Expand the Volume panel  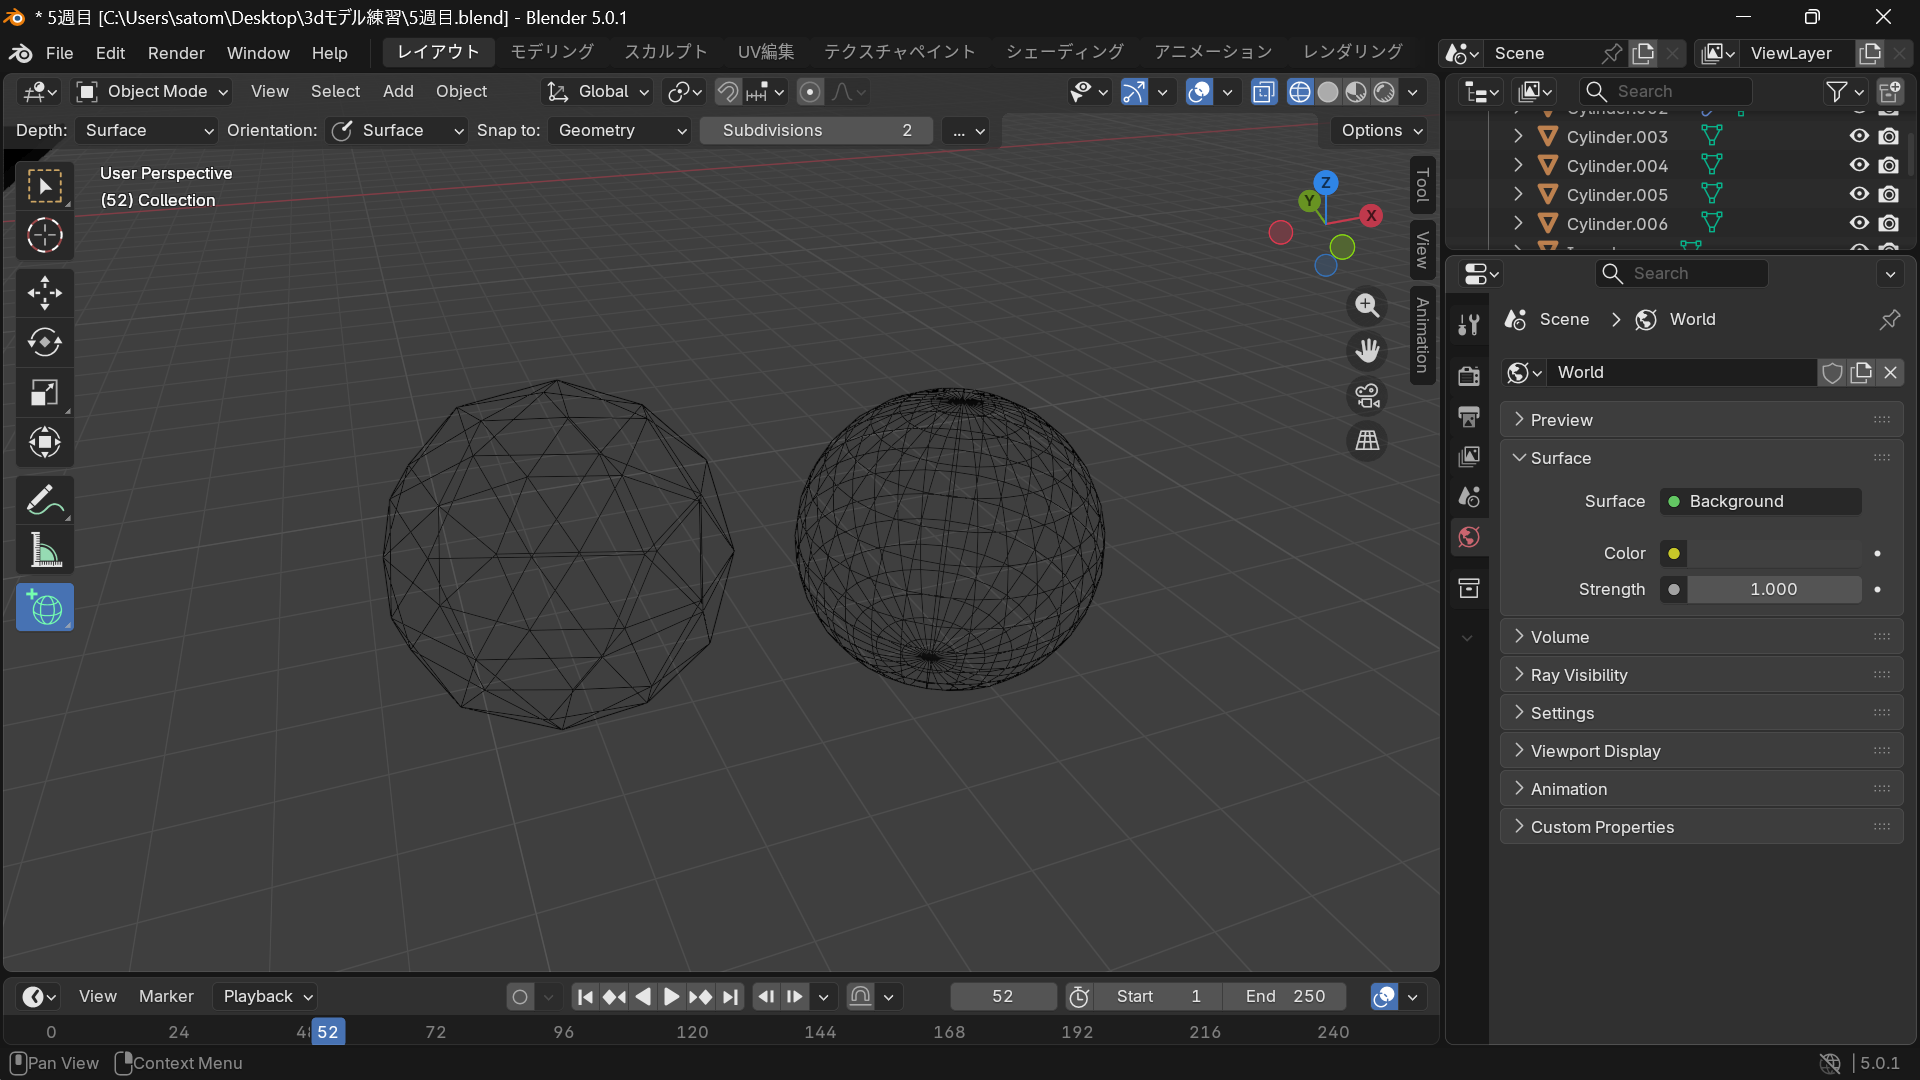coord(1559,637)
